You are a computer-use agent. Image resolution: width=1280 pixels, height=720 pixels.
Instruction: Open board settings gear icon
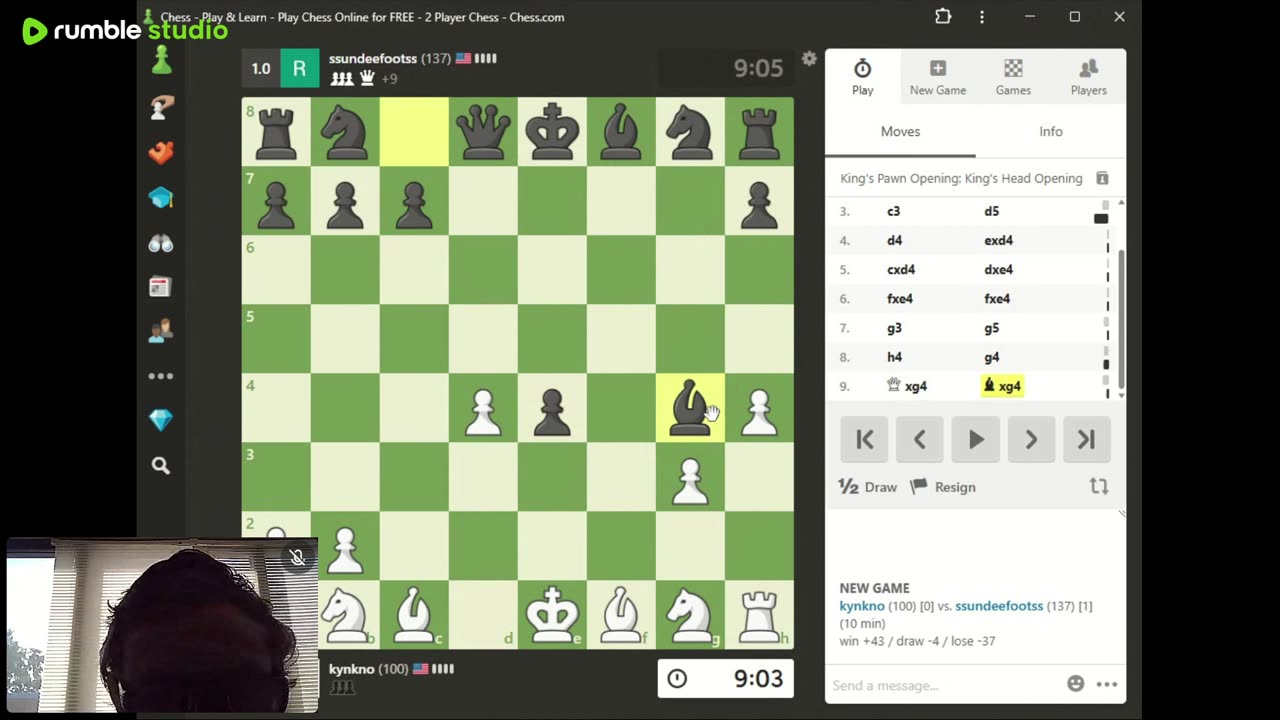click(x=809, y=59)
